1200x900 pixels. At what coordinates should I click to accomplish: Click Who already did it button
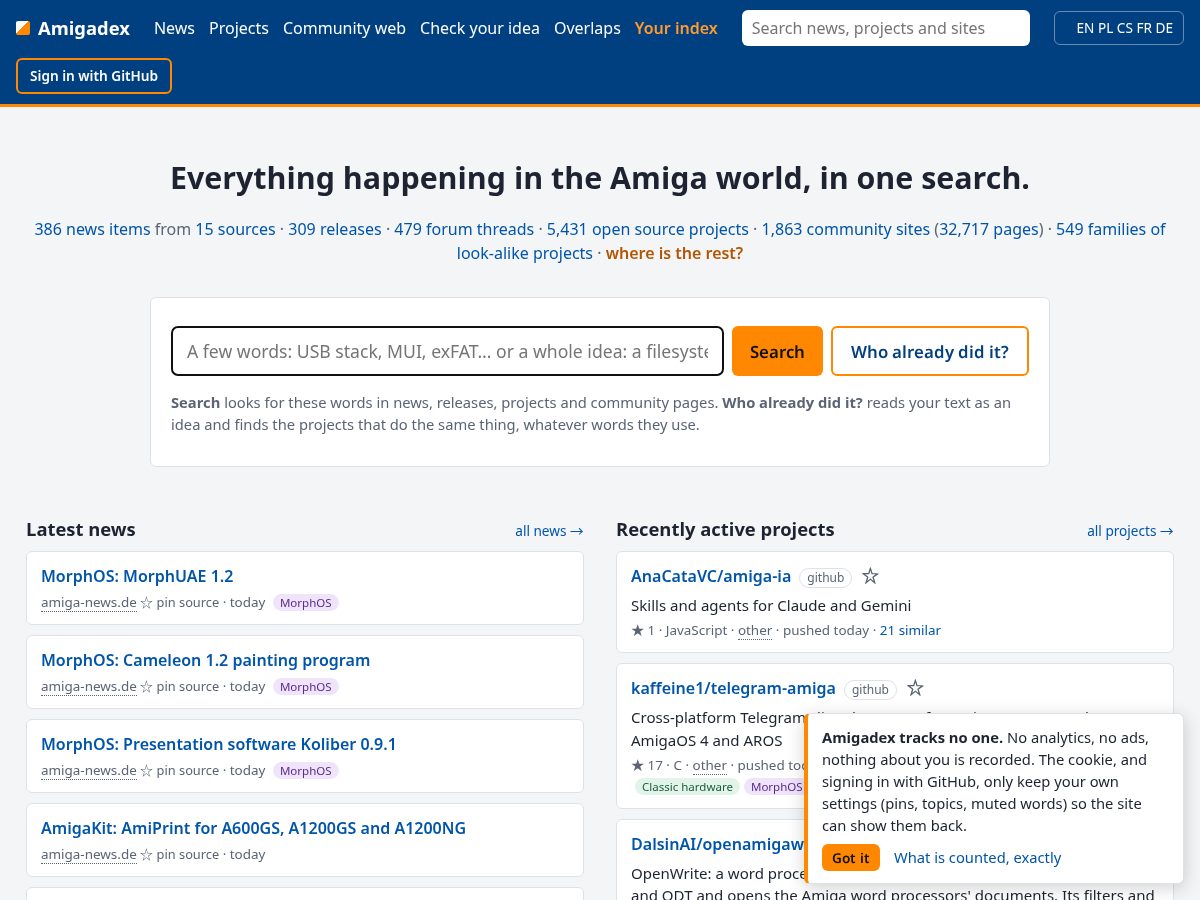click(x=930, y=351)
